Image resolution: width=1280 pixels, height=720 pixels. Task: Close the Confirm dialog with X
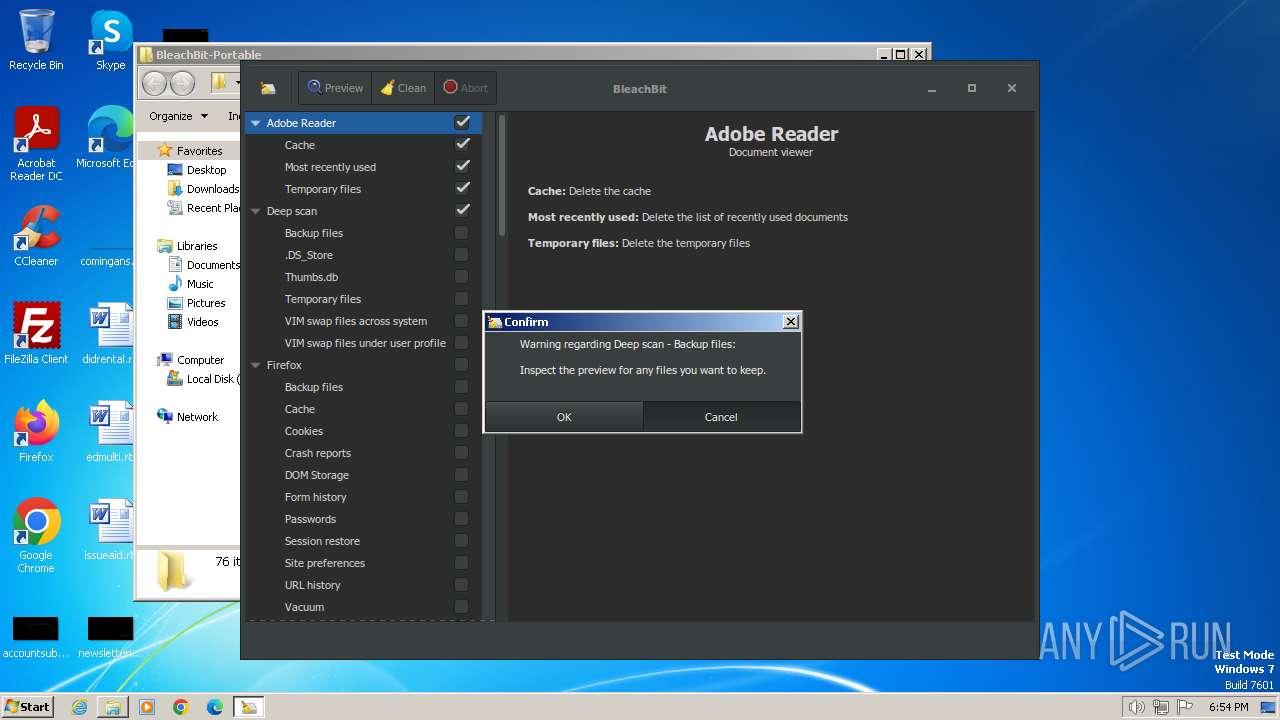pos(790,322)
